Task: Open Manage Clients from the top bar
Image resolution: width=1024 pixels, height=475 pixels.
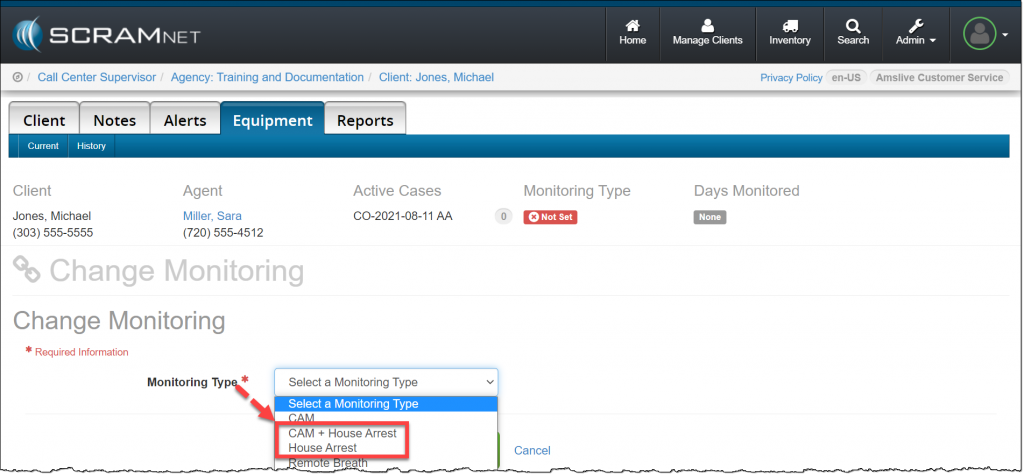Action: (707, 32)
